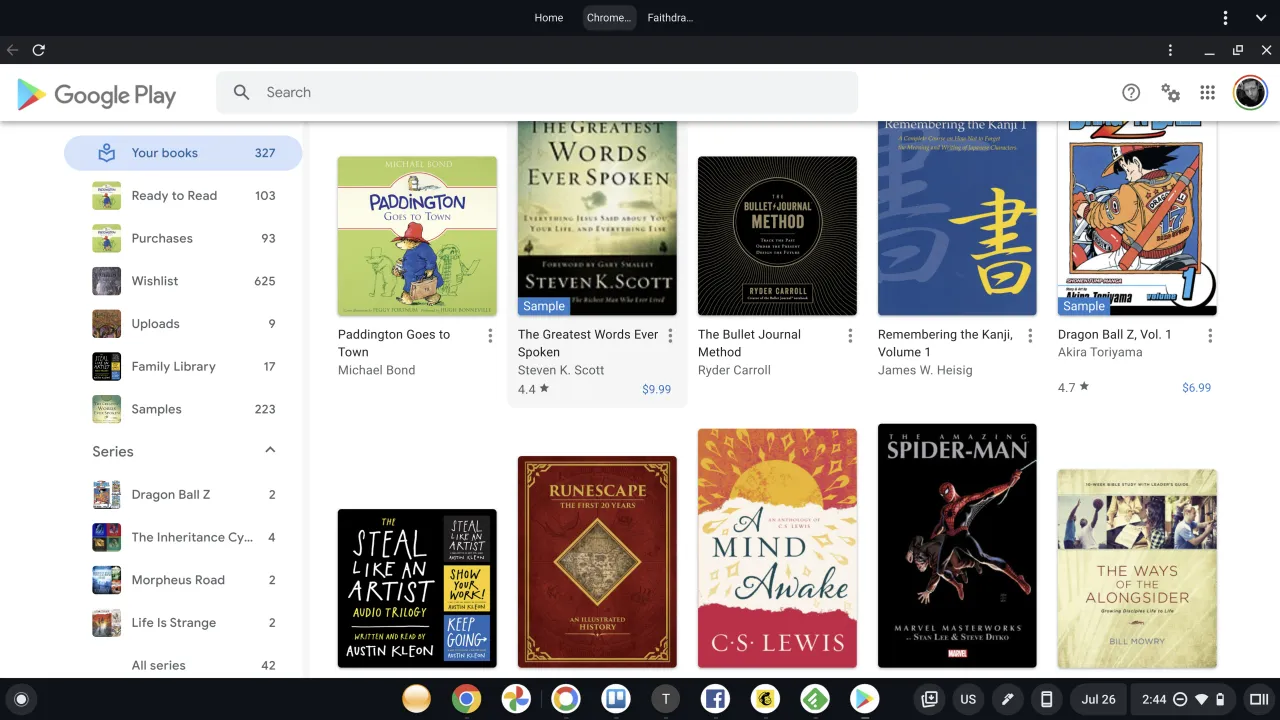This screenshot has height=720, width=1280.
Task: Open the Wishlist section
Action: 155,281
